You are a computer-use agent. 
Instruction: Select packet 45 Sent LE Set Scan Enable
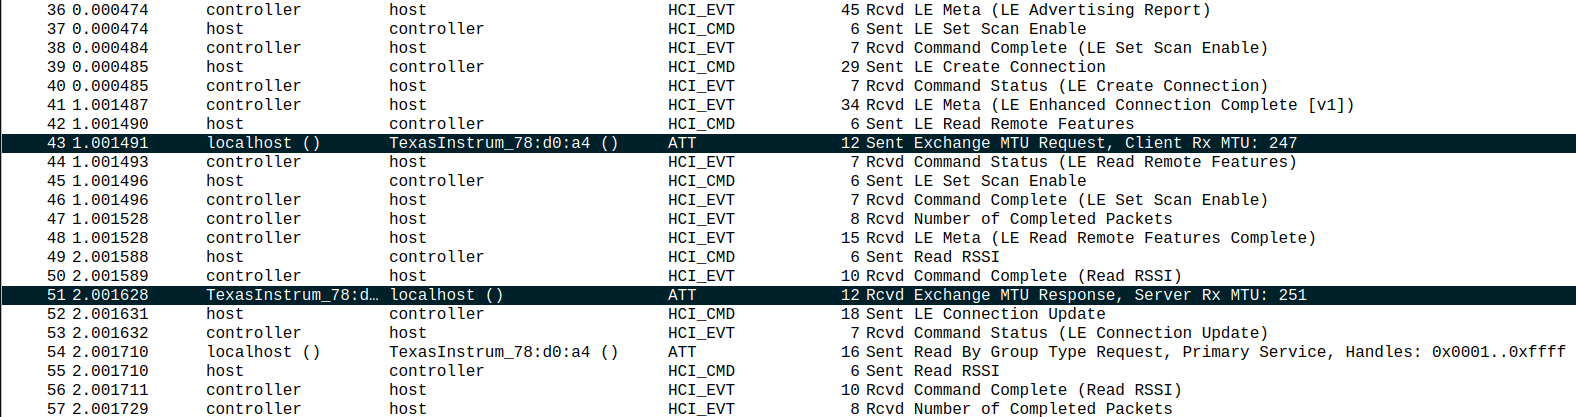point(1000,181)
